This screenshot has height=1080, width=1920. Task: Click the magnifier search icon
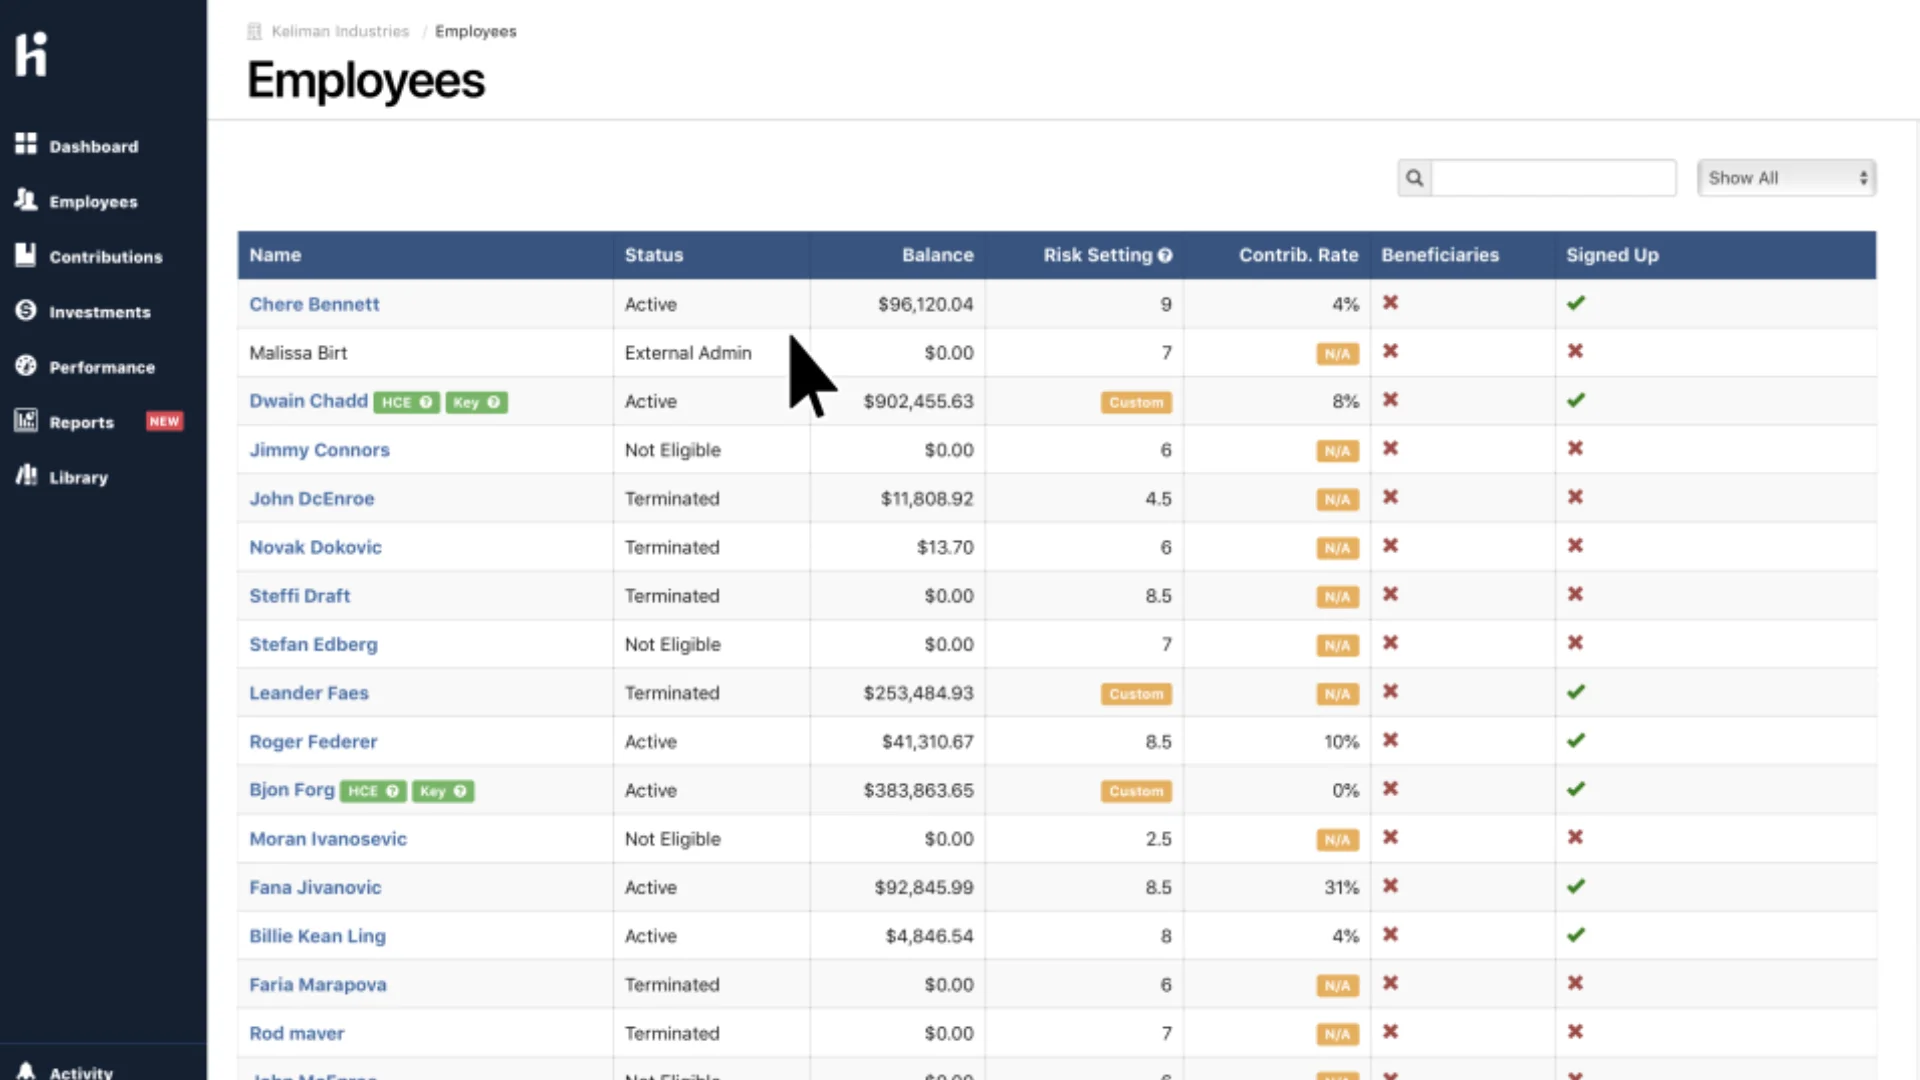tap(1414, 178)
